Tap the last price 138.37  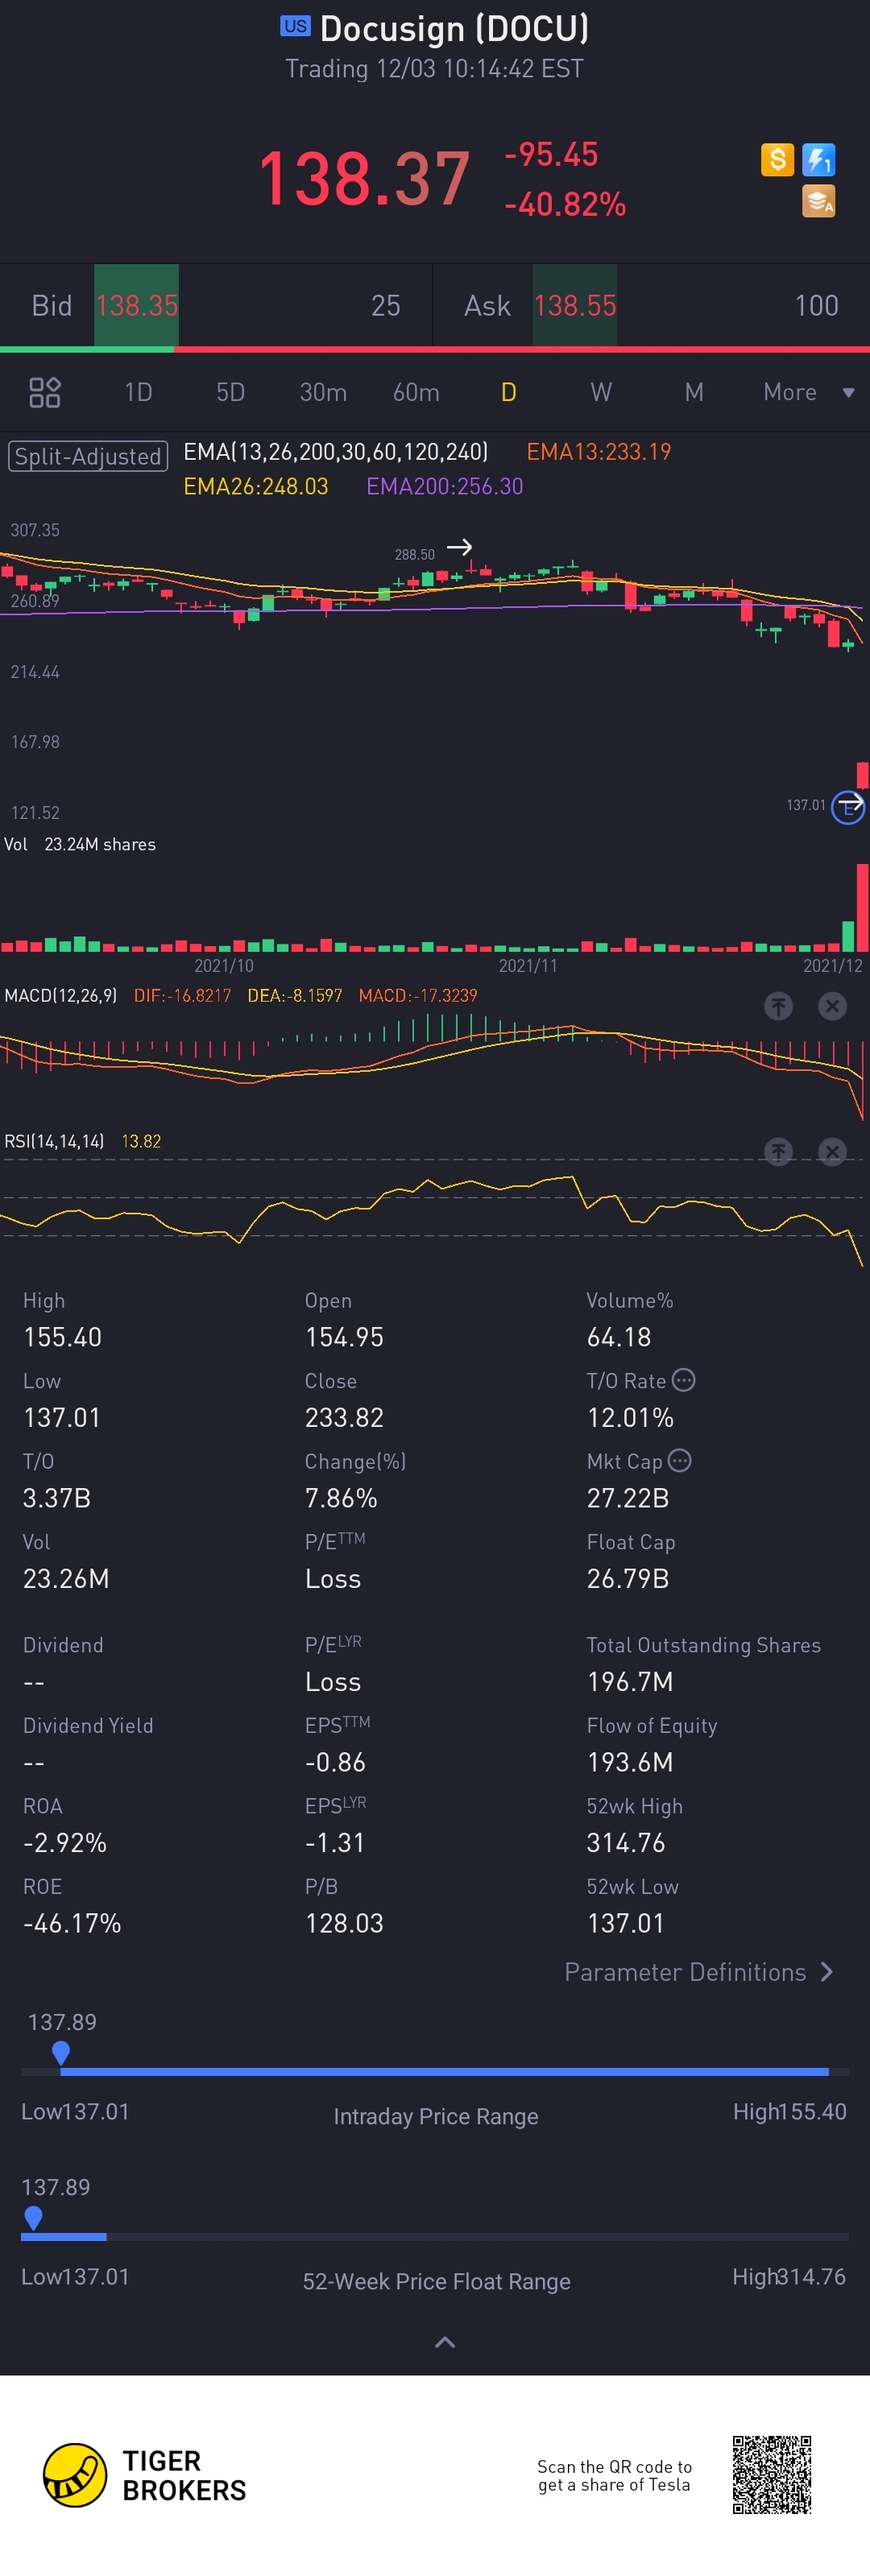click(364, 180)
